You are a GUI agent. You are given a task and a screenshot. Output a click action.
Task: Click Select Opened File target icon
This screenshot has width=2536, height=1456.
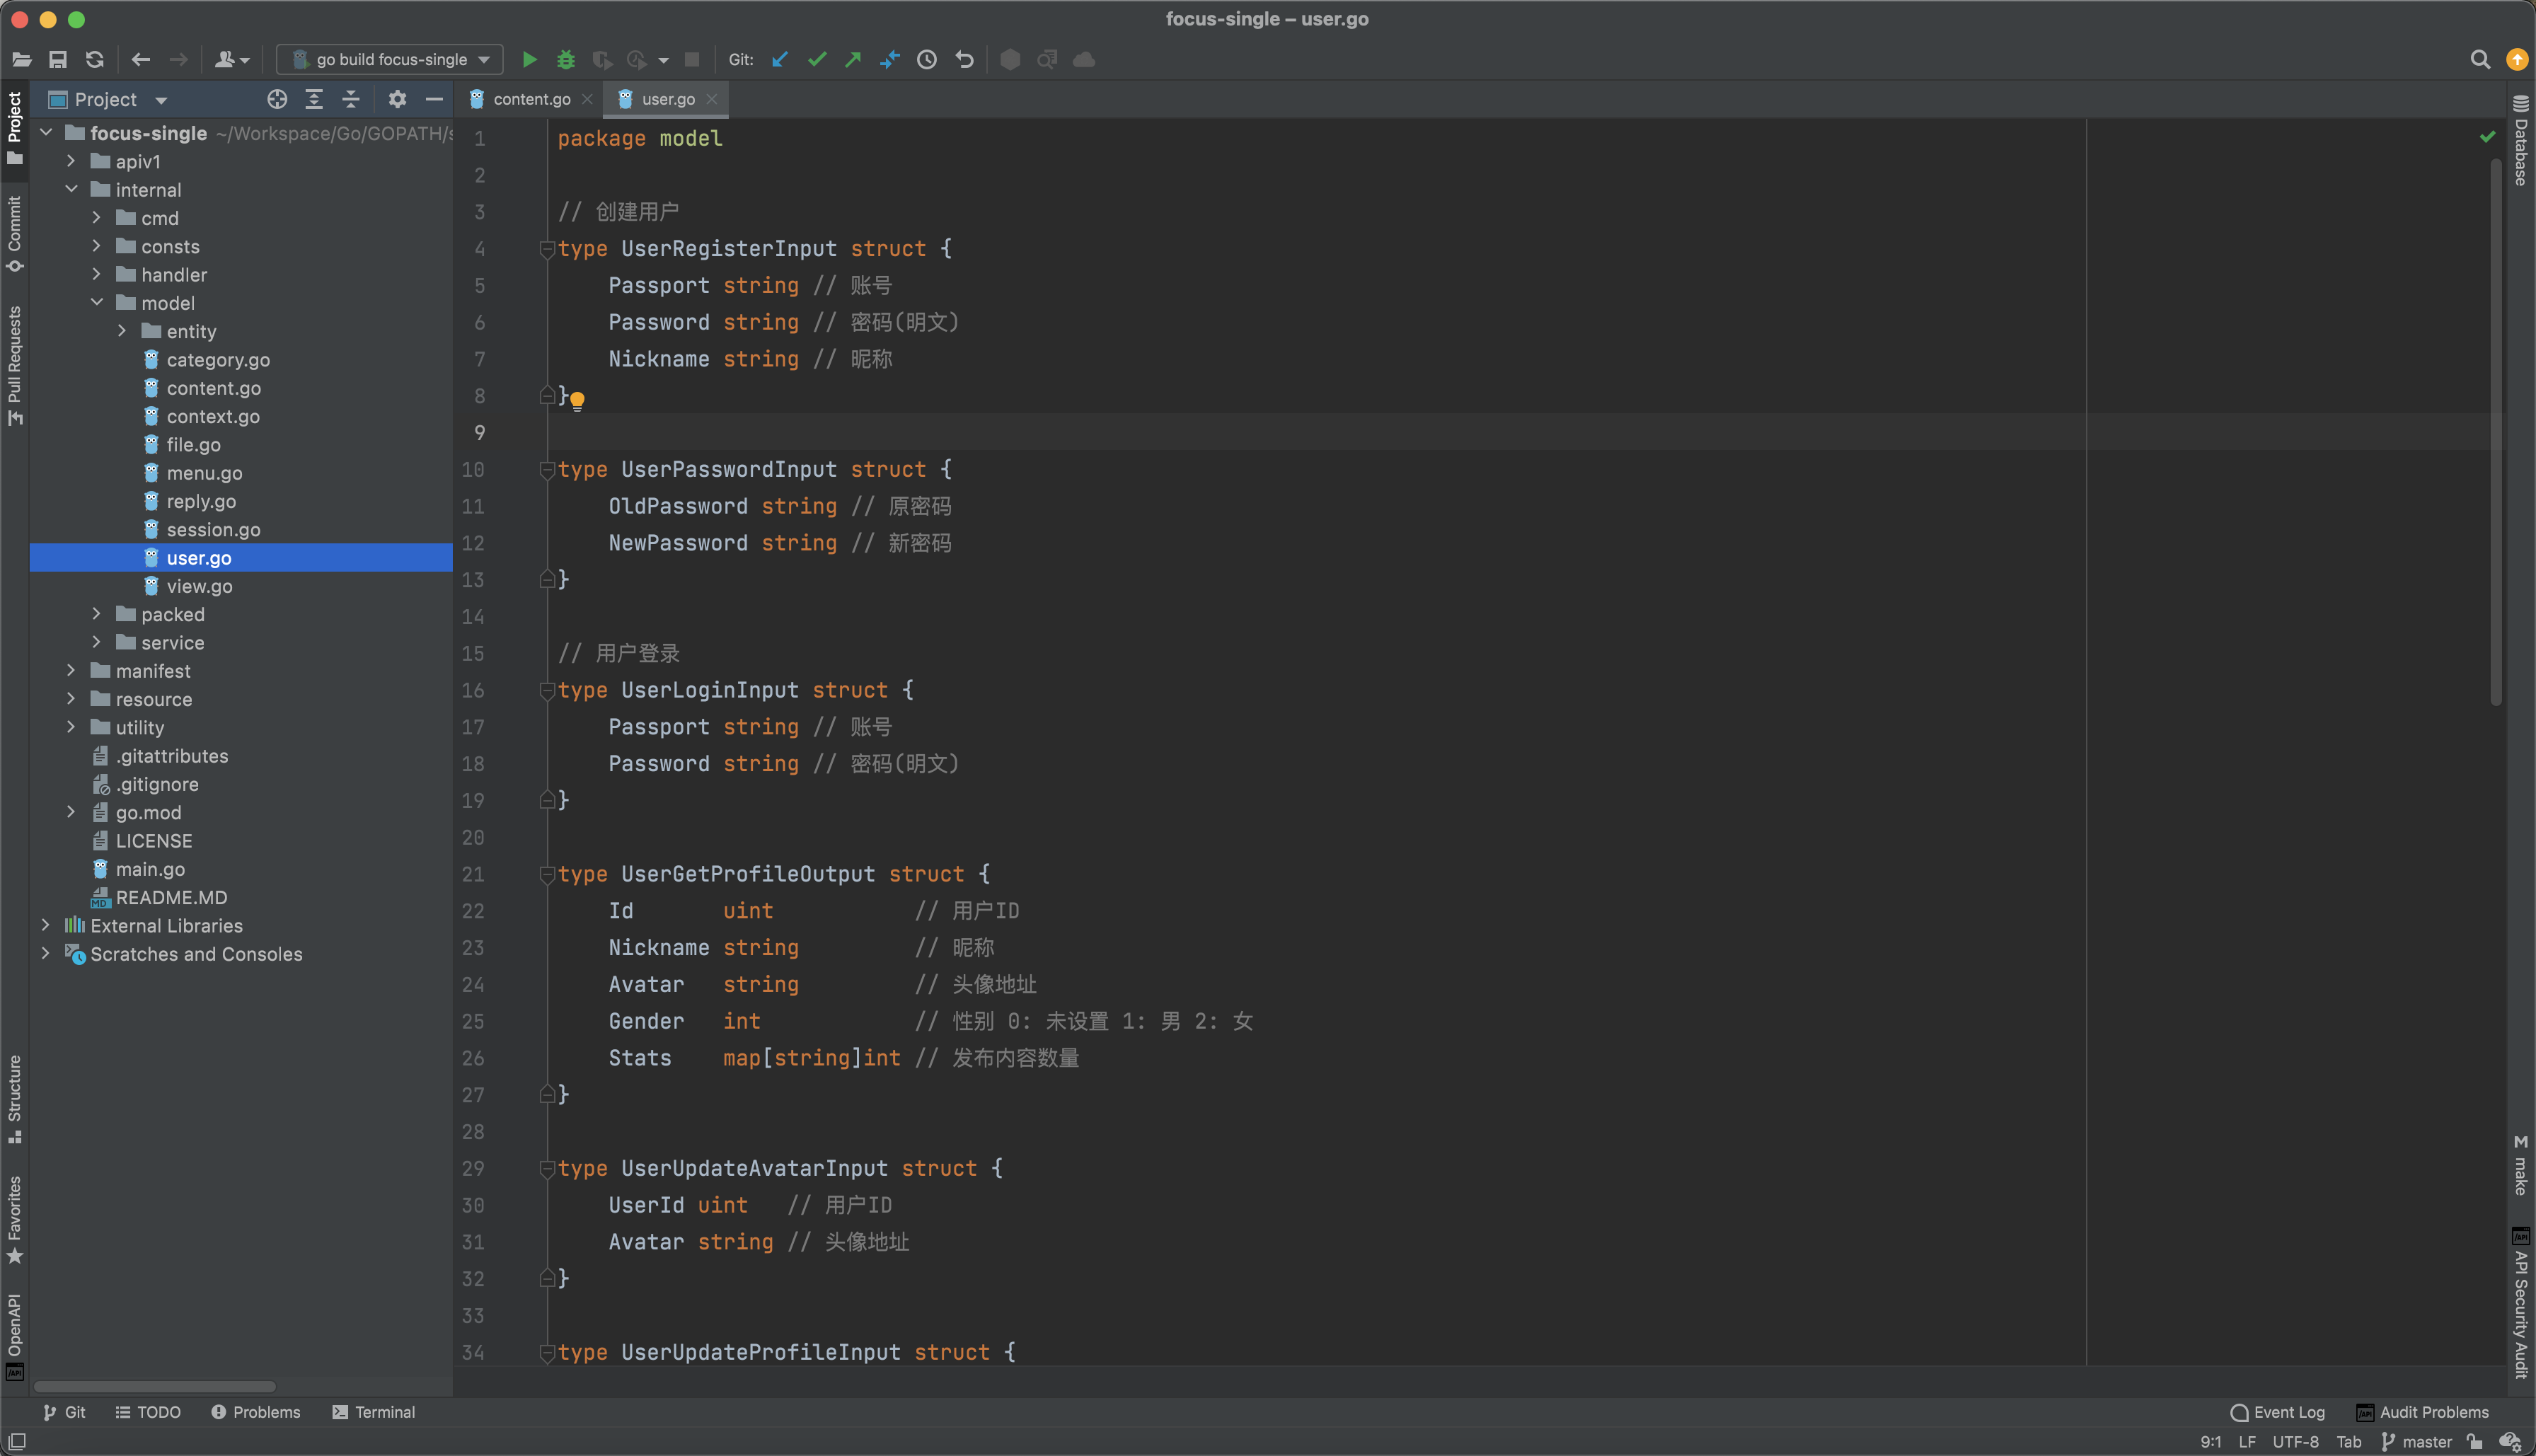pos(277,99)
